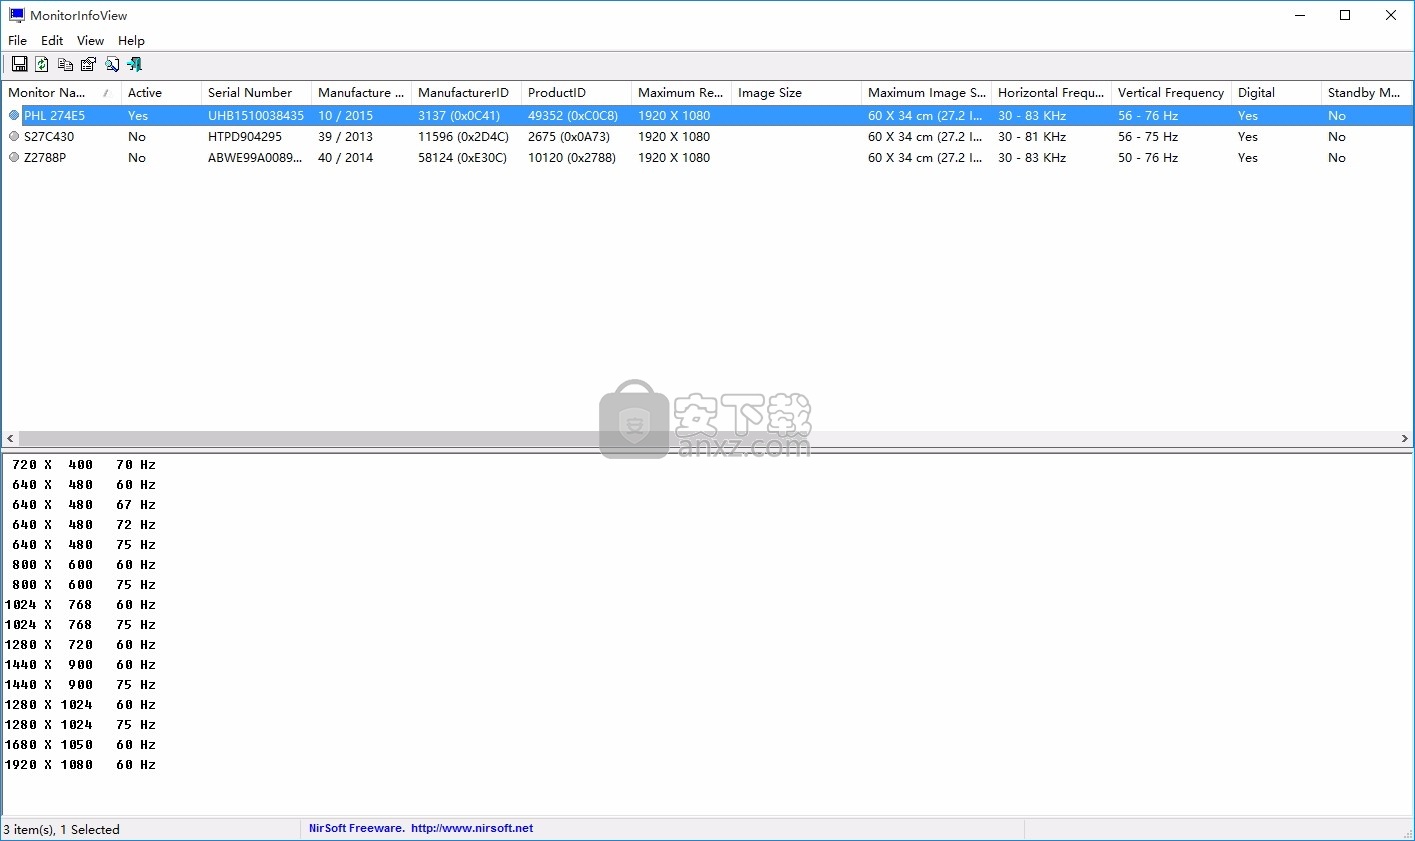Click the 800 X 600 60 Hz line
The height and width of the screenshot is (841, 1415).
pyautogui.click(x=84, y=565)
